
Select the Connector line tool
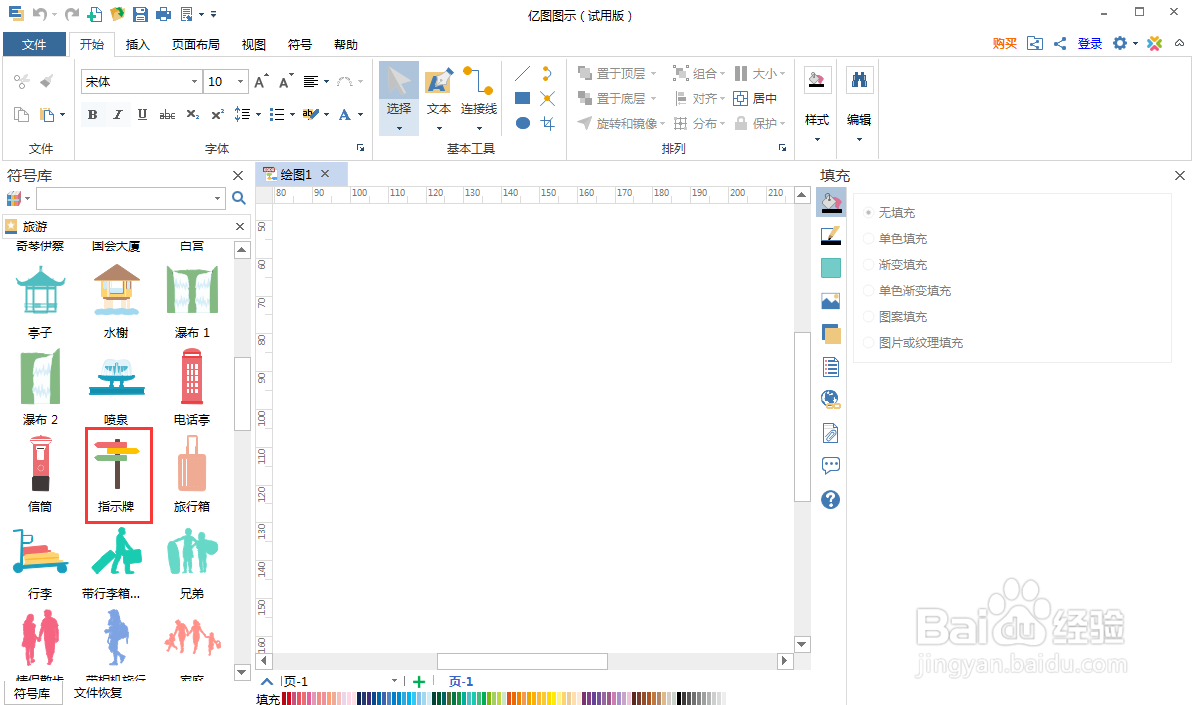(x=478, y=97)
